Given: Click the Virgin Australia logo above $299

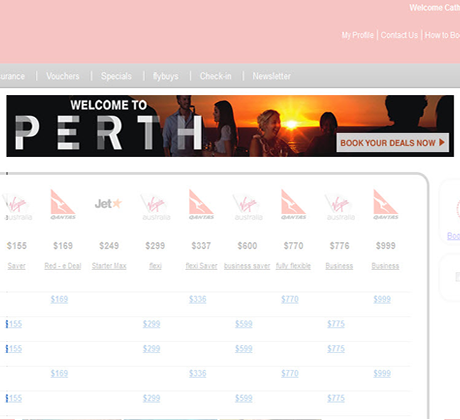Looking at the screenshot, I should [x=155, y=207].
